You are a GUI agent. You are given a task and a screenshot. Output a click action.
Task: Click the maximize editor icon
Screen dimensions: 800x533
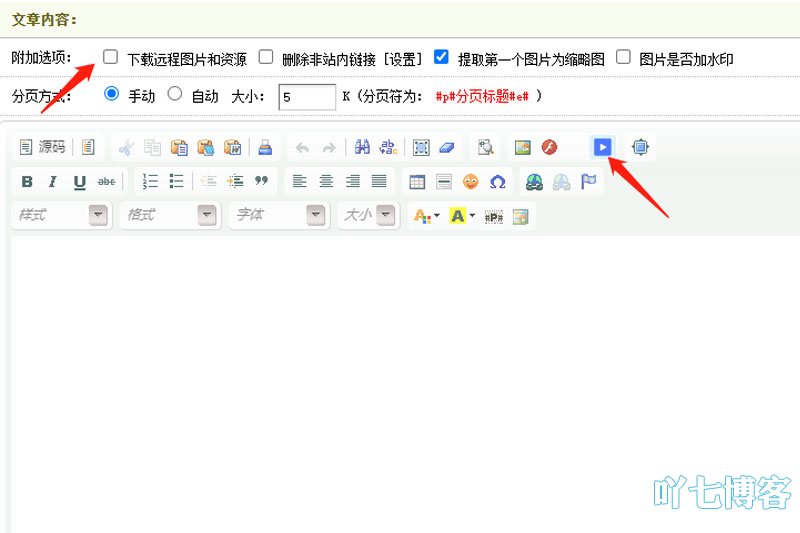(640, 147)
